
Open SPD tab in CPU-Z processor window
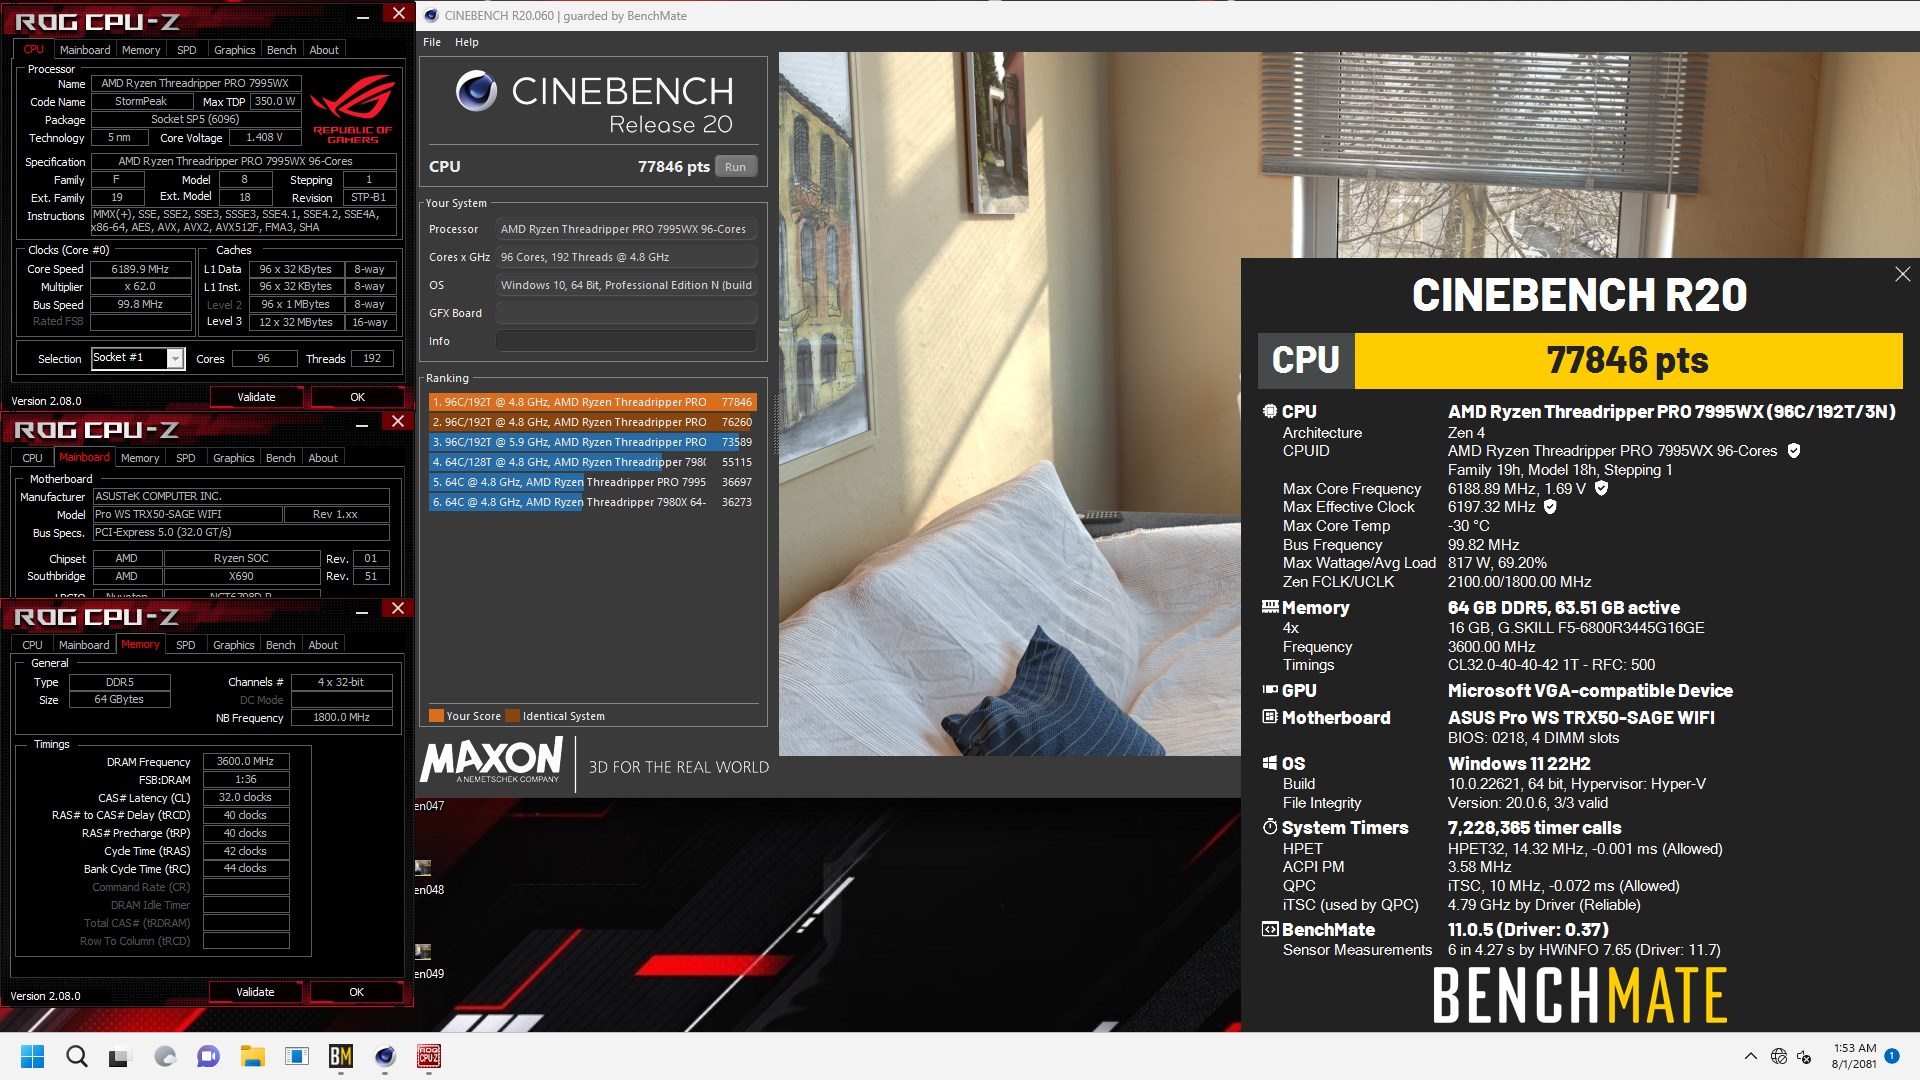click(x=187, y=50)
